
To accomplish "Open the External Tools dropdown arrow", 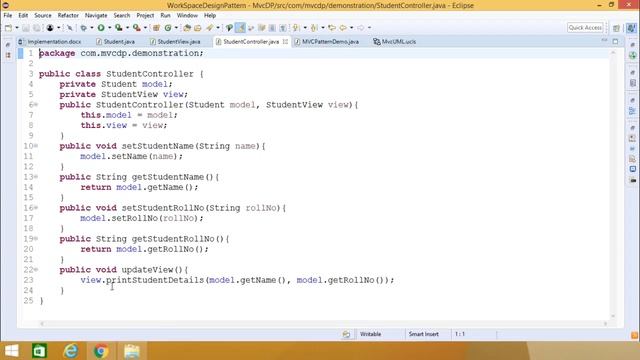I will (x=145, y=28).
